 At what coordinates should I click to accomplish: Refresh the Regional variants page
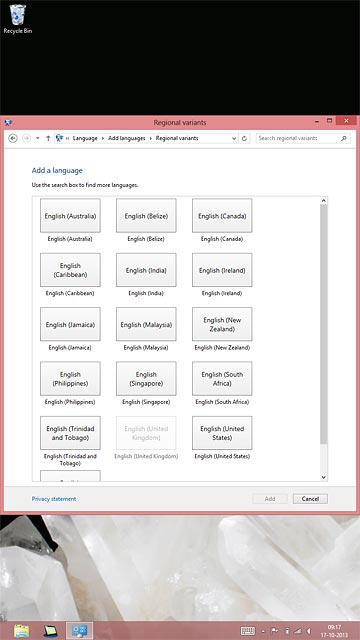click(244, 138)
